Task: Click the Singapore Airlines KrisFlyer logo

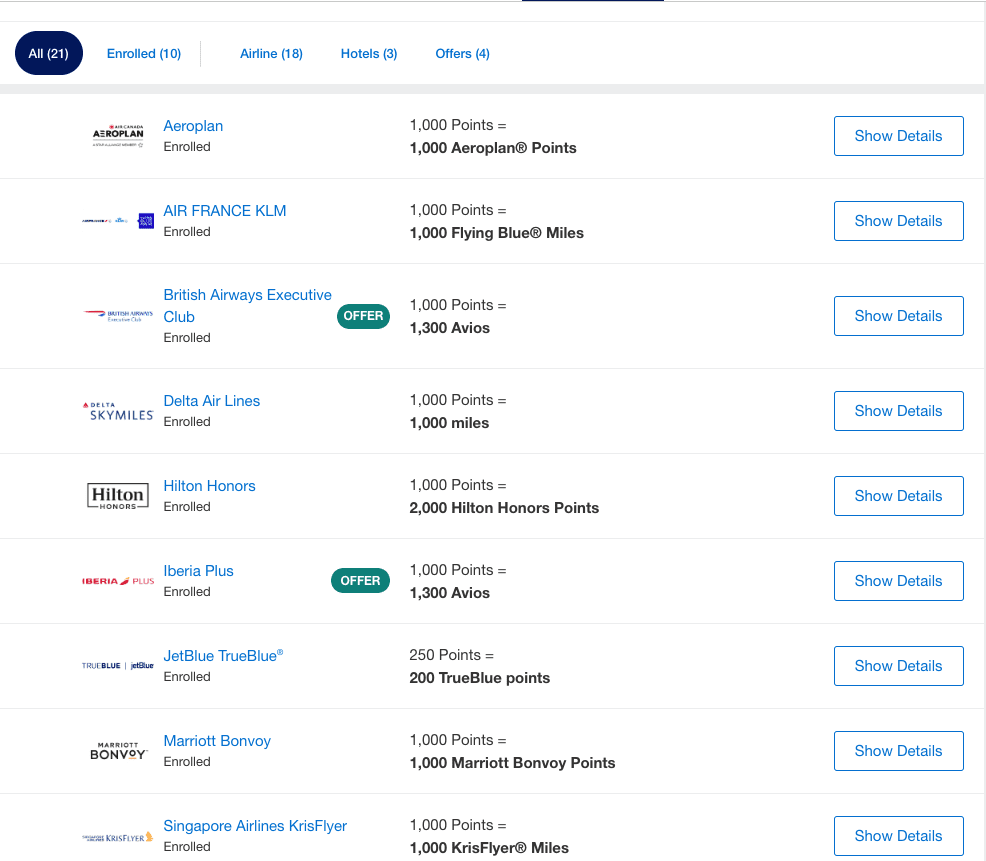Action: click(x=118, y=837)
